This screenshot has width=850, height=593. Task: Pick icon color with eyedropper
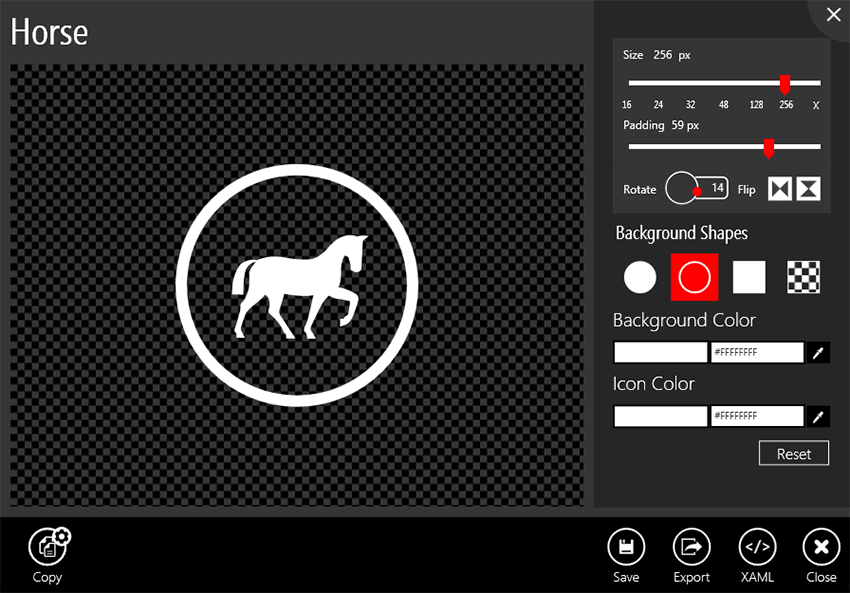(x=819, y=416)
